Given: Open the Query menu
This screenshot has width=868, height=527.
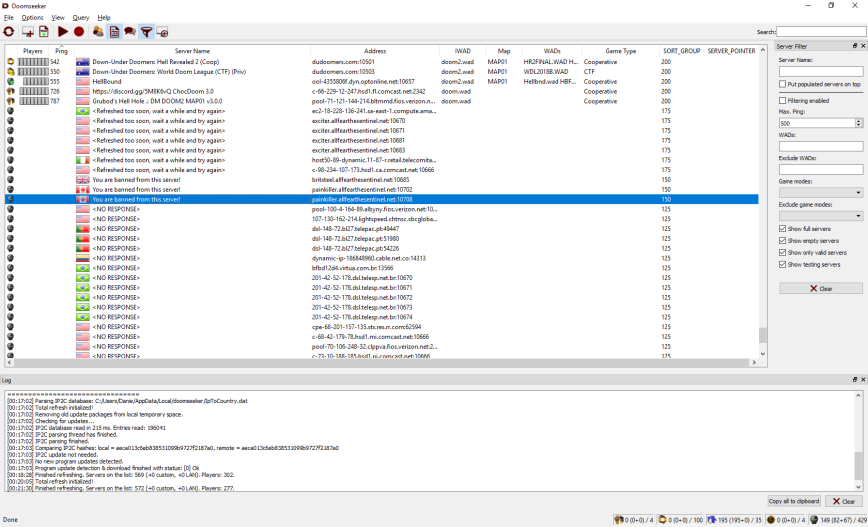Looking at the screenshot, I should tap(81, 17).
